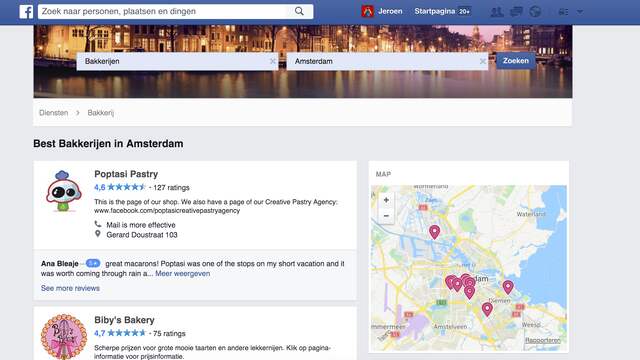Viewport: 640px width, 360px height.
Task: Click Biby's Bakery profile thumbnail
Action: 64,336
